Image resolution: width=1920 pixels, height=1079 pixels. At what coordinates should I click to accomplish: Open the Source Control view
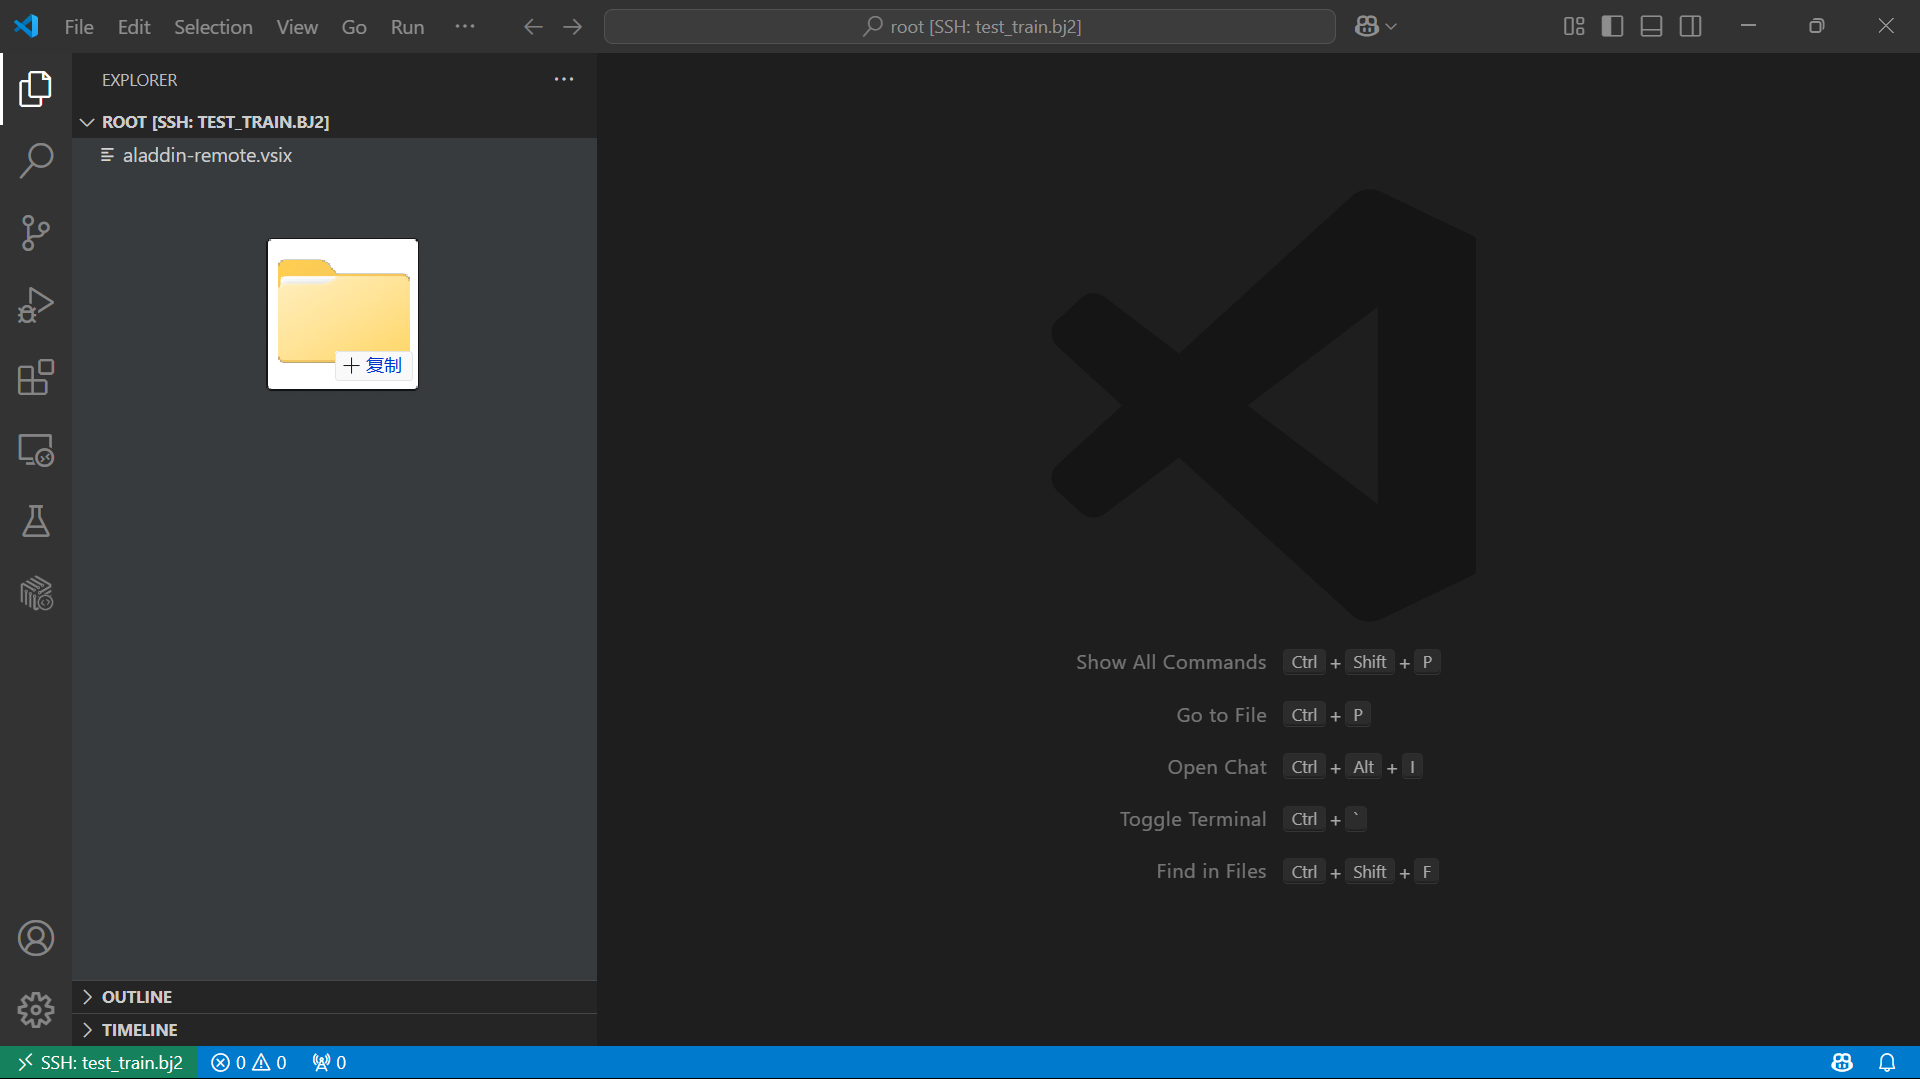36,233
